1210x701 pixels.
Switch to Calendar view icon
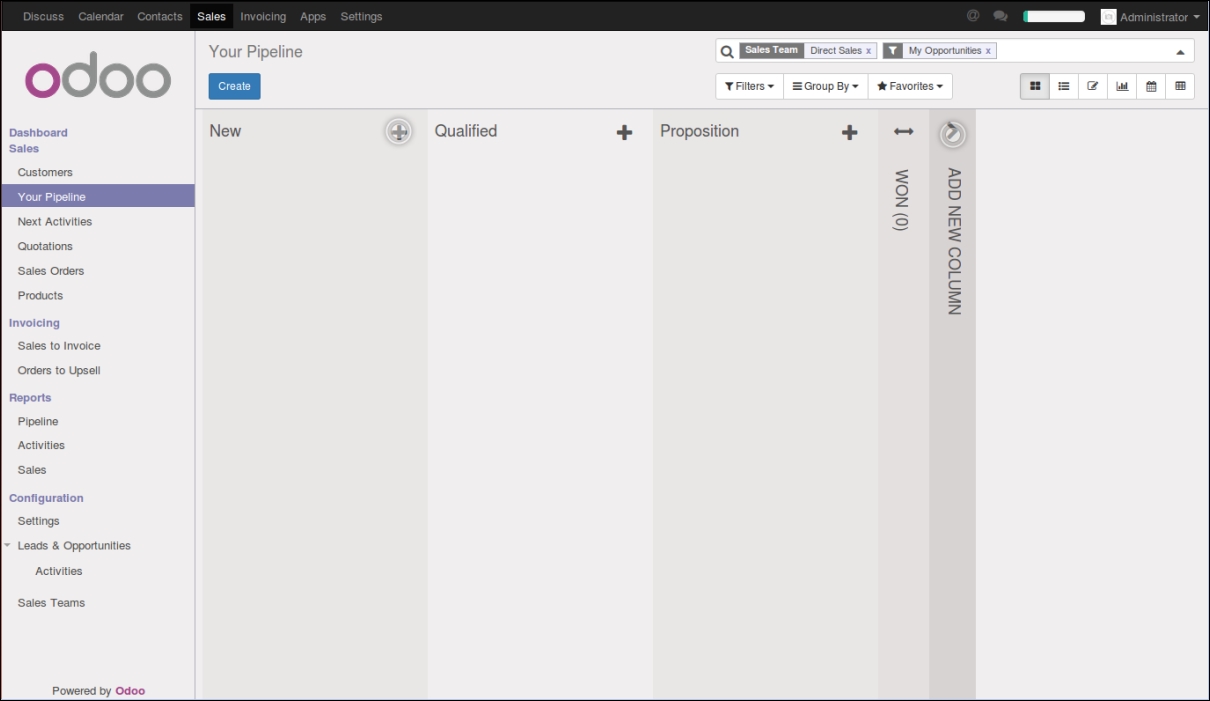1151,86
